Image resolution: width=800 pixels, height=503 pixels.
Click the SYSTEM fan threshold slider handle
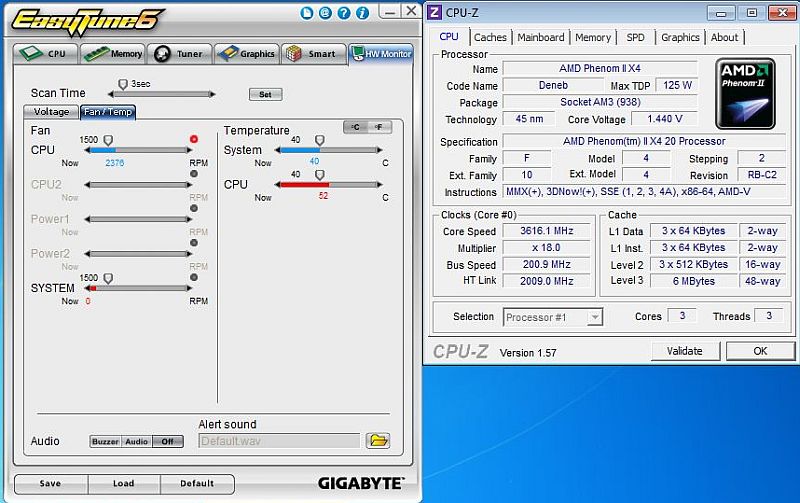[x=108, y=278]
